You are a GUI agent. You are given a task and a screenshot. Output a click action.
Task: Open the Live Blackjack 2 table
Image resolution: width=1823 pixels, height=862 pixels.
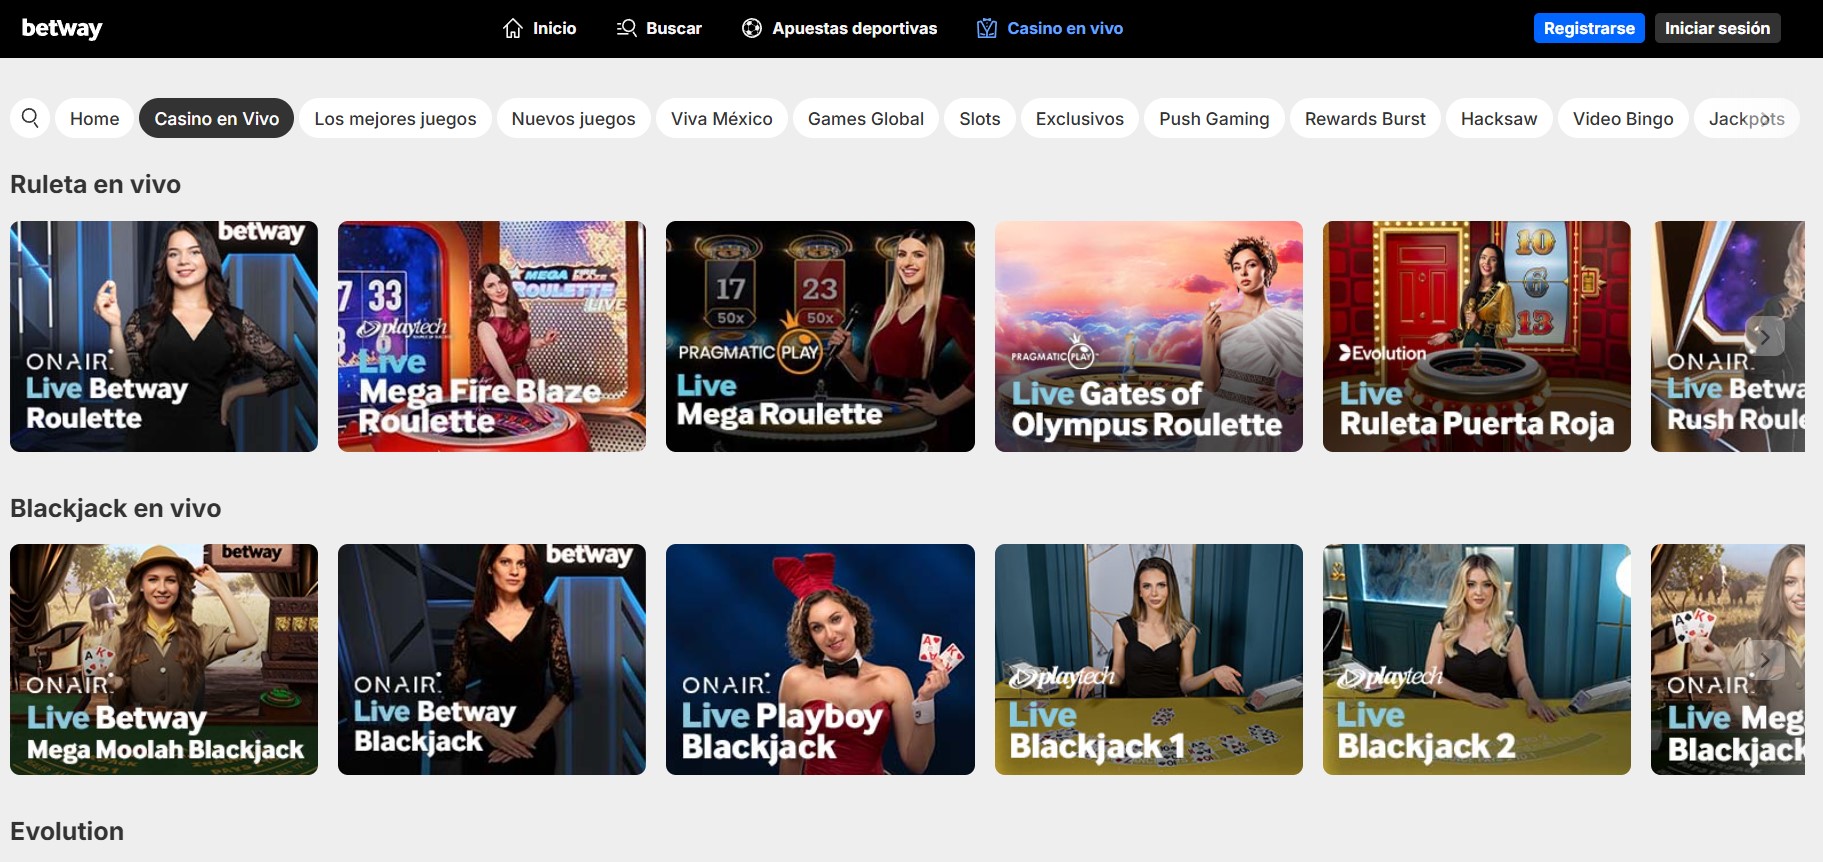pos(1477,659)
